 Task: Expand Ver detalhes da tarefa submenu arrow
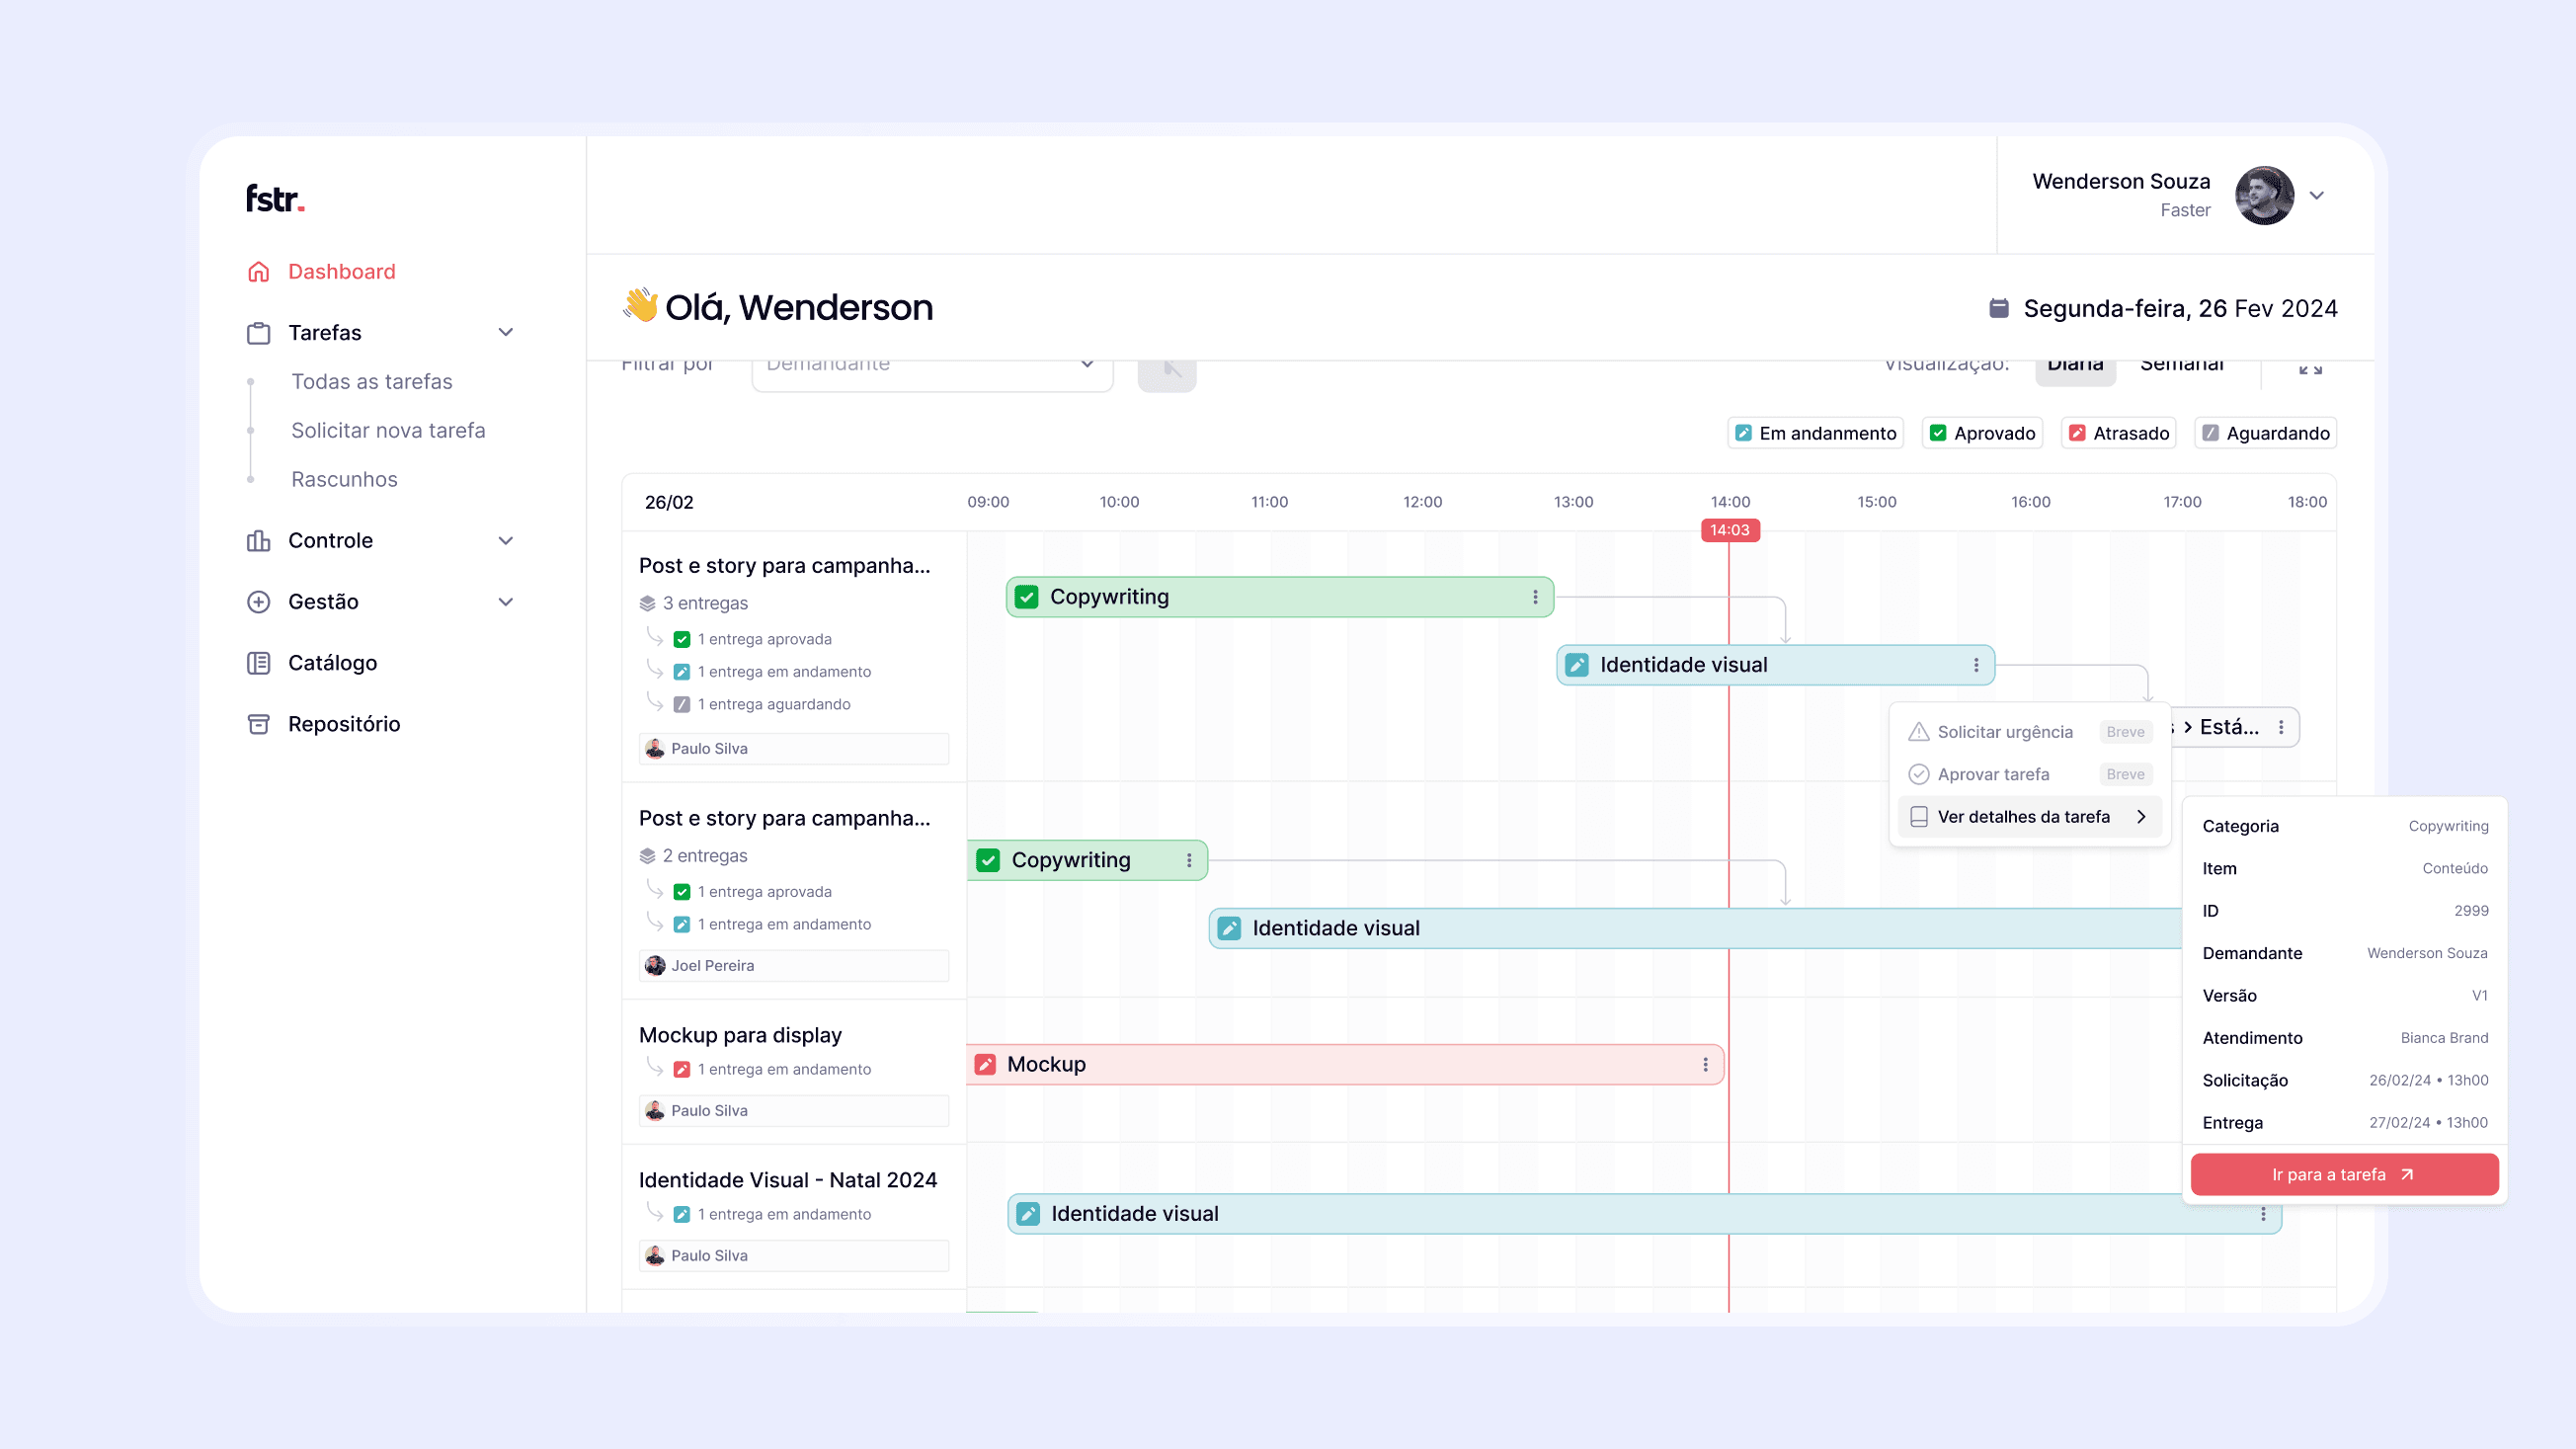pos(2141,817)
